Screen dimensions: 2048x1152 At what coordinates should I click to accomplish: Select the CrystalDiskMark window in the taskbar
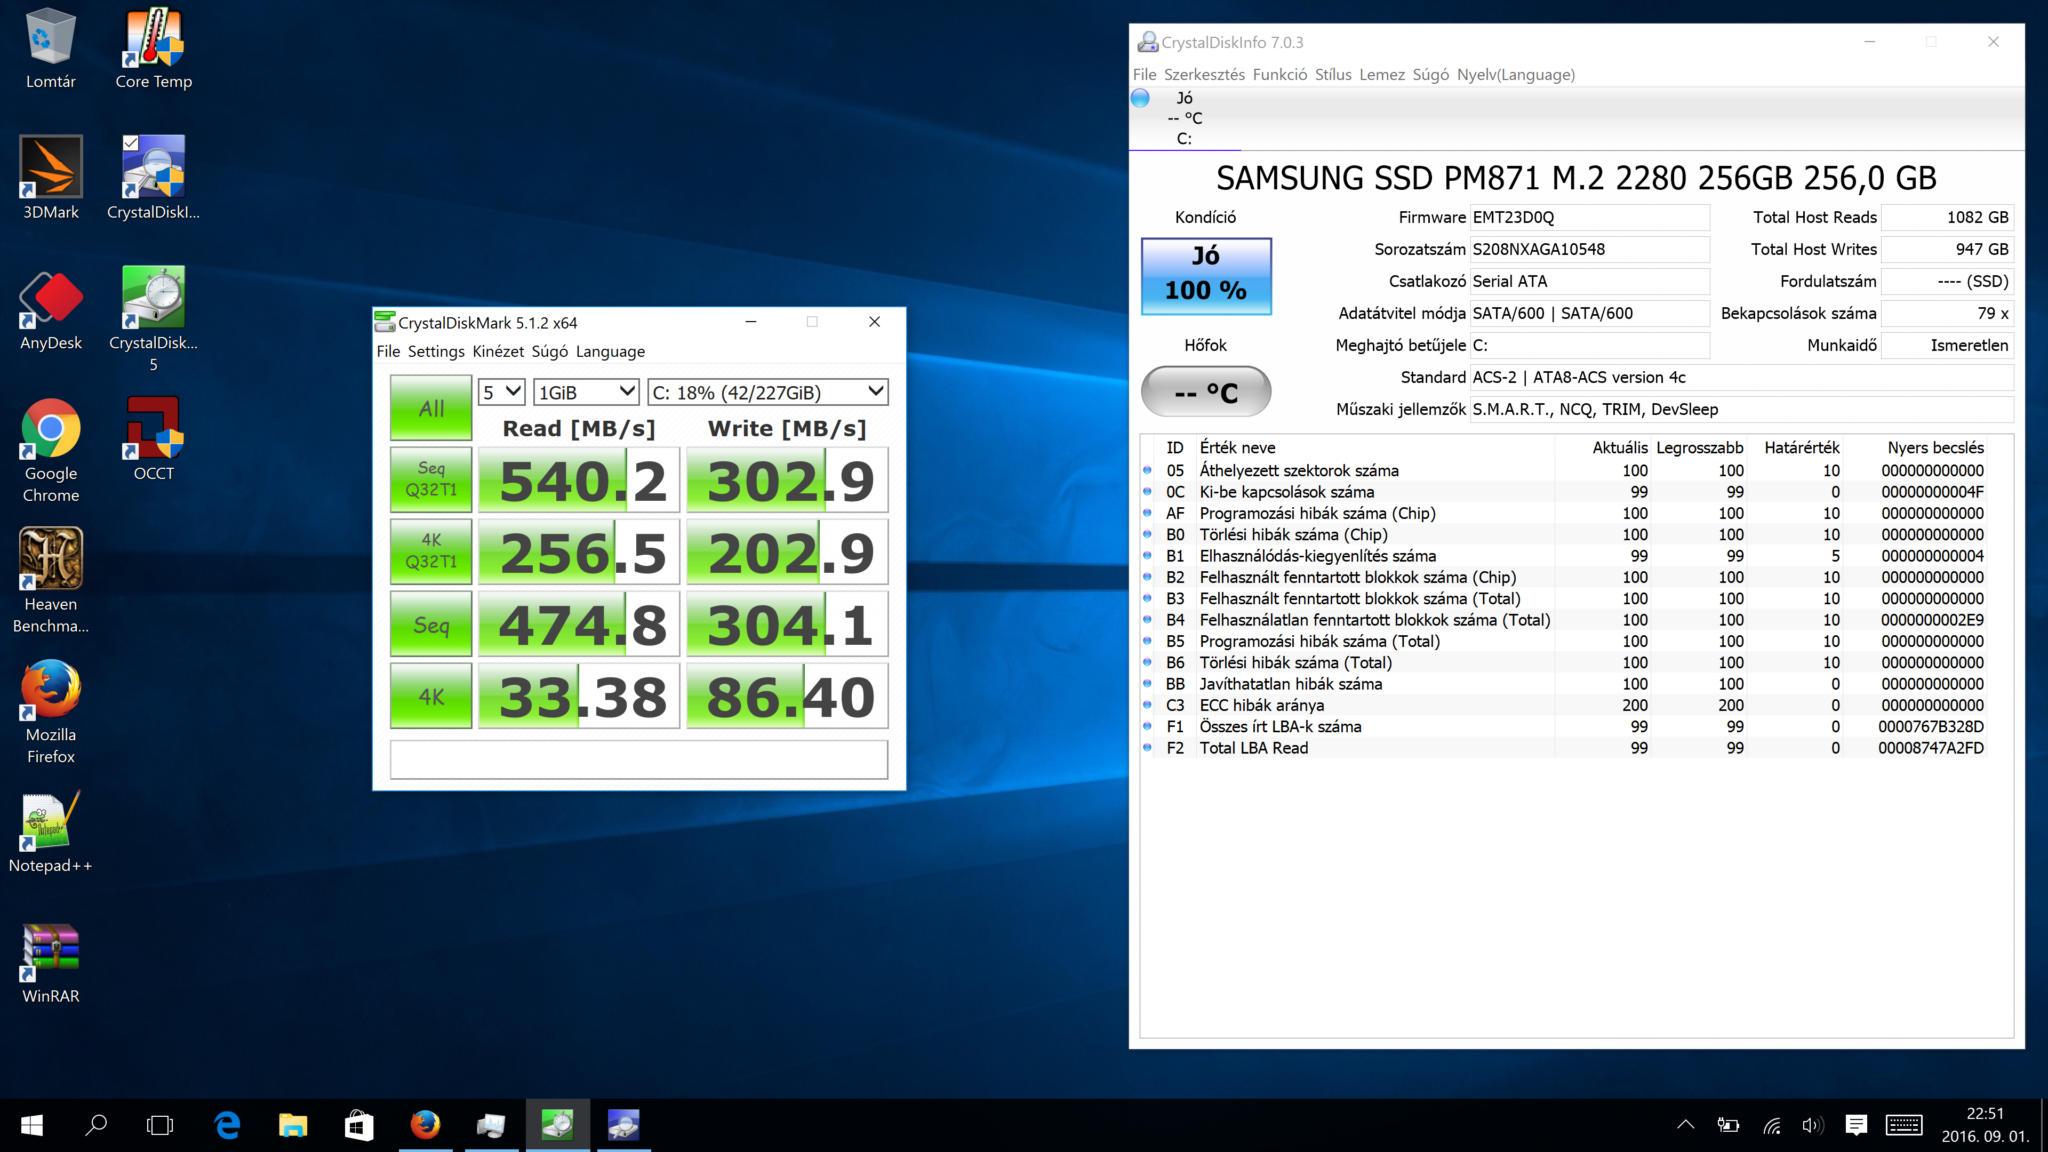557,1124
